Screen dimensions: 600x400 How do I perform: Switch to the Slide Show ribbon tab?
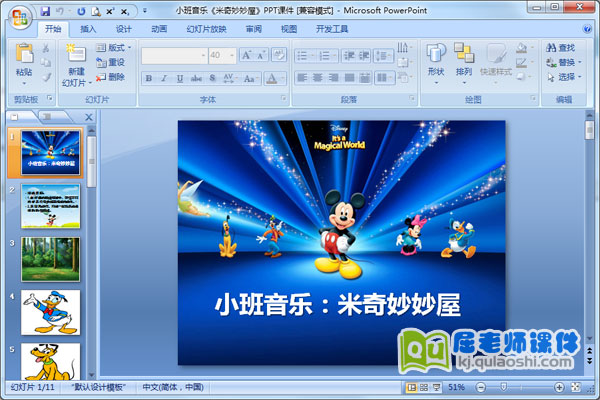[x=206, y=29]
